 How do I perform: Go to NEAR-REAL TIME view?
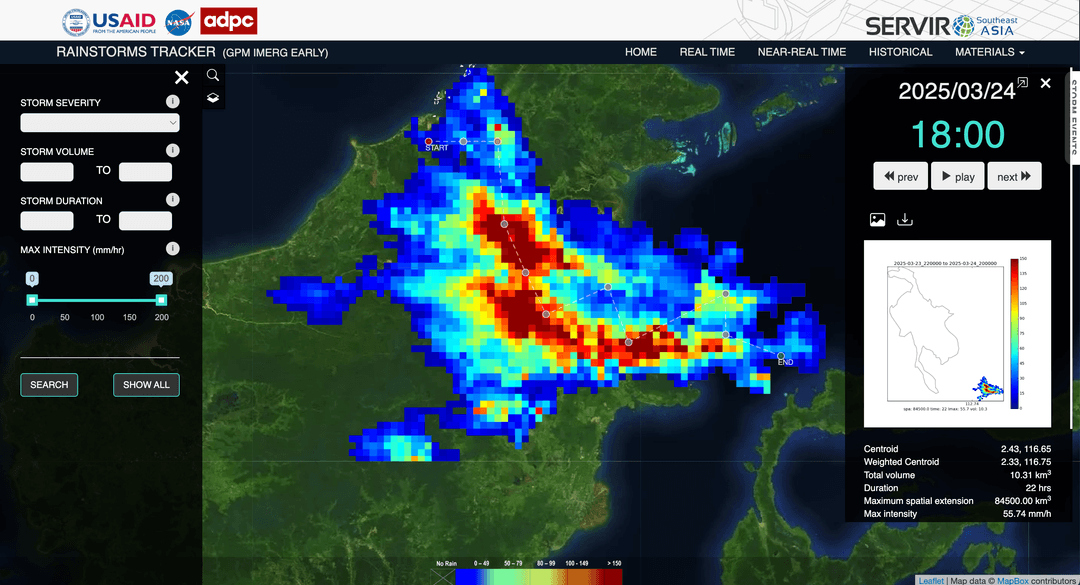[x=802, y=52]
